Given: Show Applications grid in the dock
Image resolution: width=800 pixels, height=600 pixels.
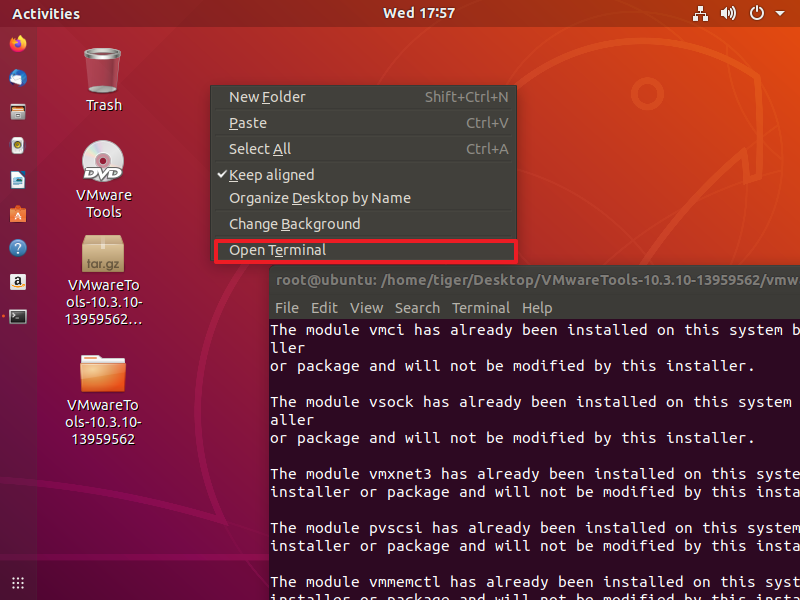Looking at the screenshot, I should coord(18,582).
